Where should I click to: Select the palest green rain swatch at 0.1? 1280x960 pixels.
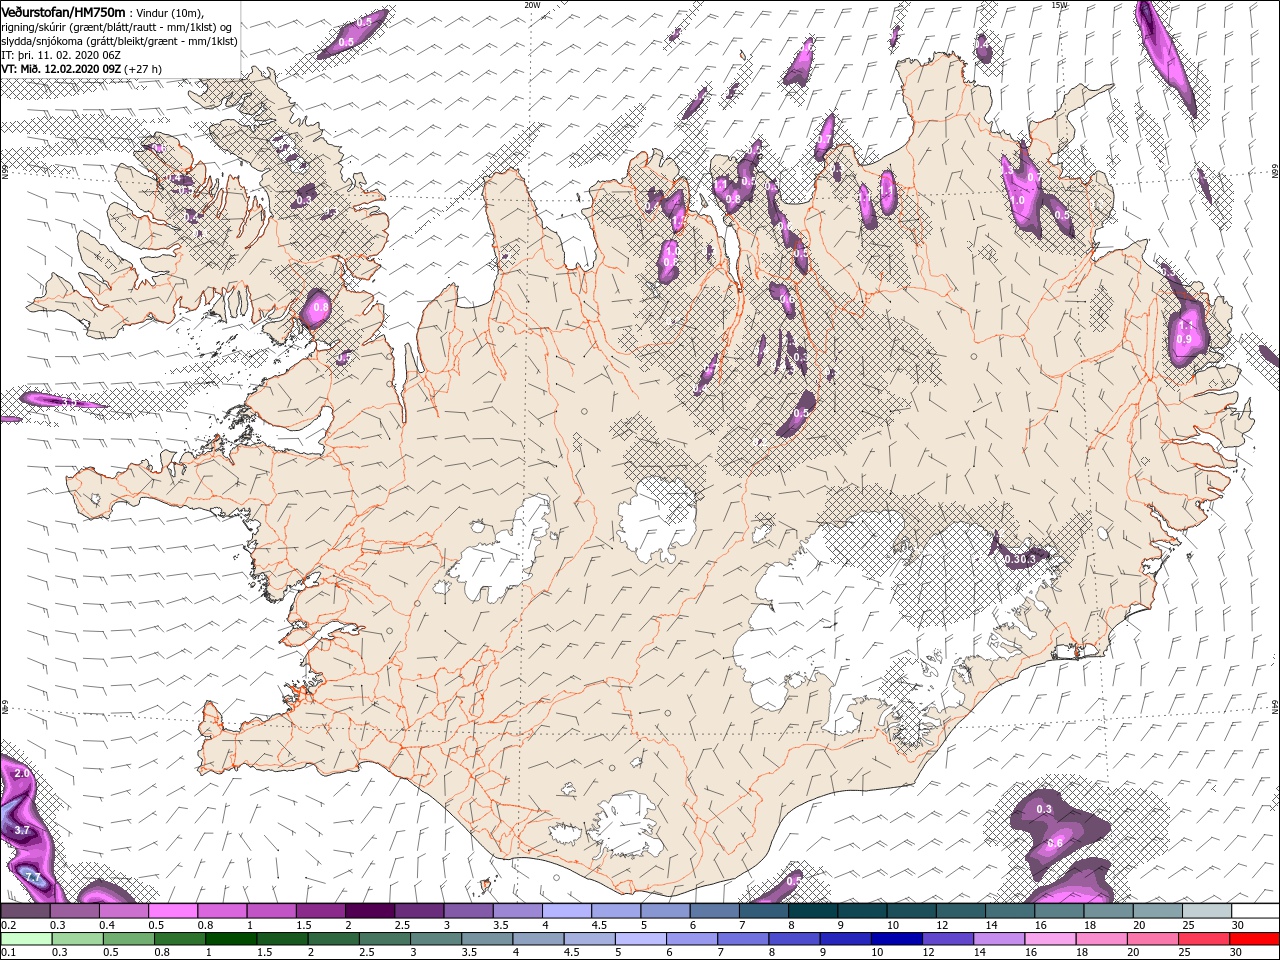pos(27,939)
